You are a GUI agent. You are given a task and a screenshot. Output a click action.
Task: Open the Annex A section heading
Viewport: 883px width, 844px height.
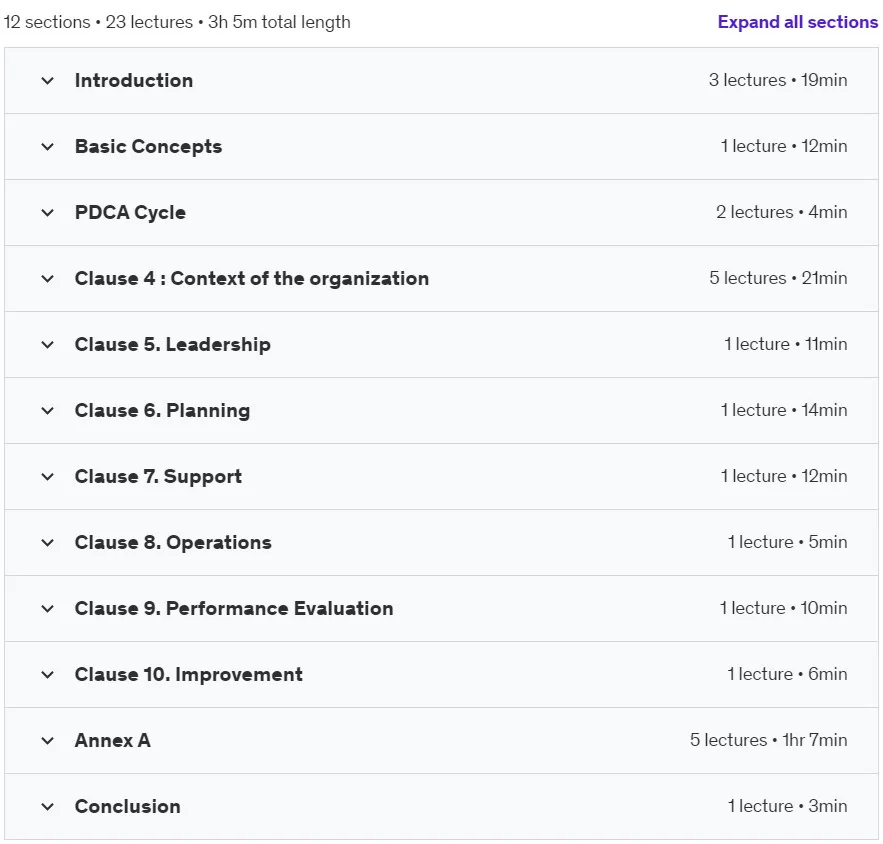113,740
